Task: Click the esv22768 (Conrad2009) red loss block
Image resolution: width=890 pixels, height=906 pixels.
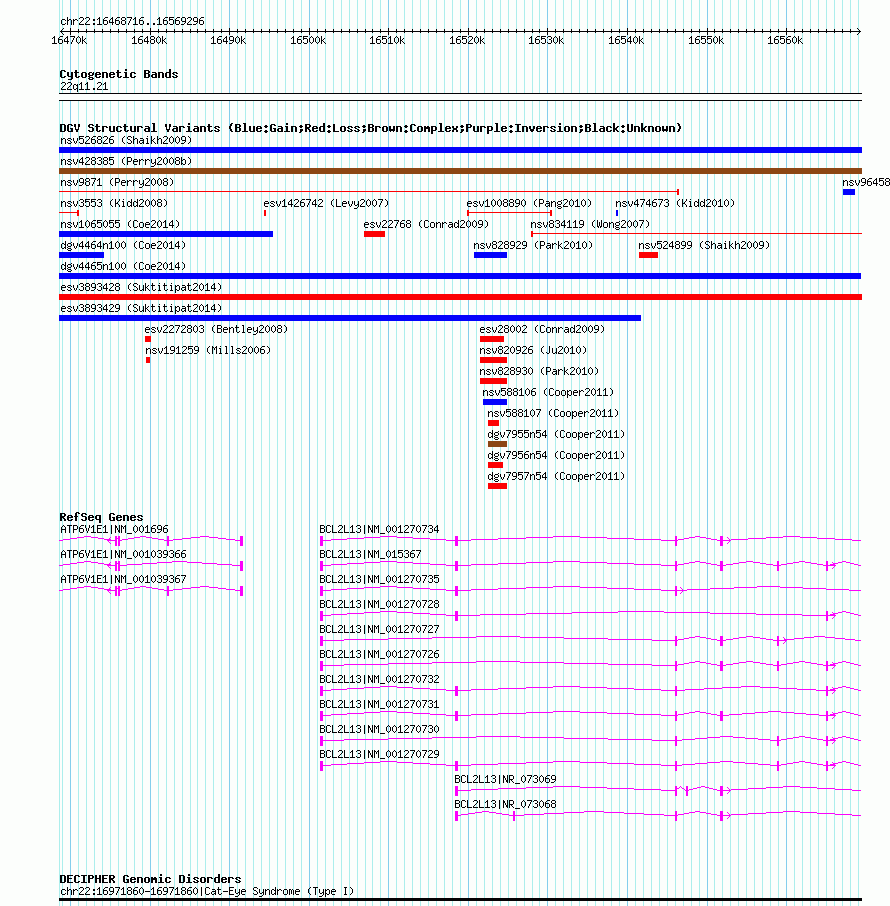Action: point(374,234)
